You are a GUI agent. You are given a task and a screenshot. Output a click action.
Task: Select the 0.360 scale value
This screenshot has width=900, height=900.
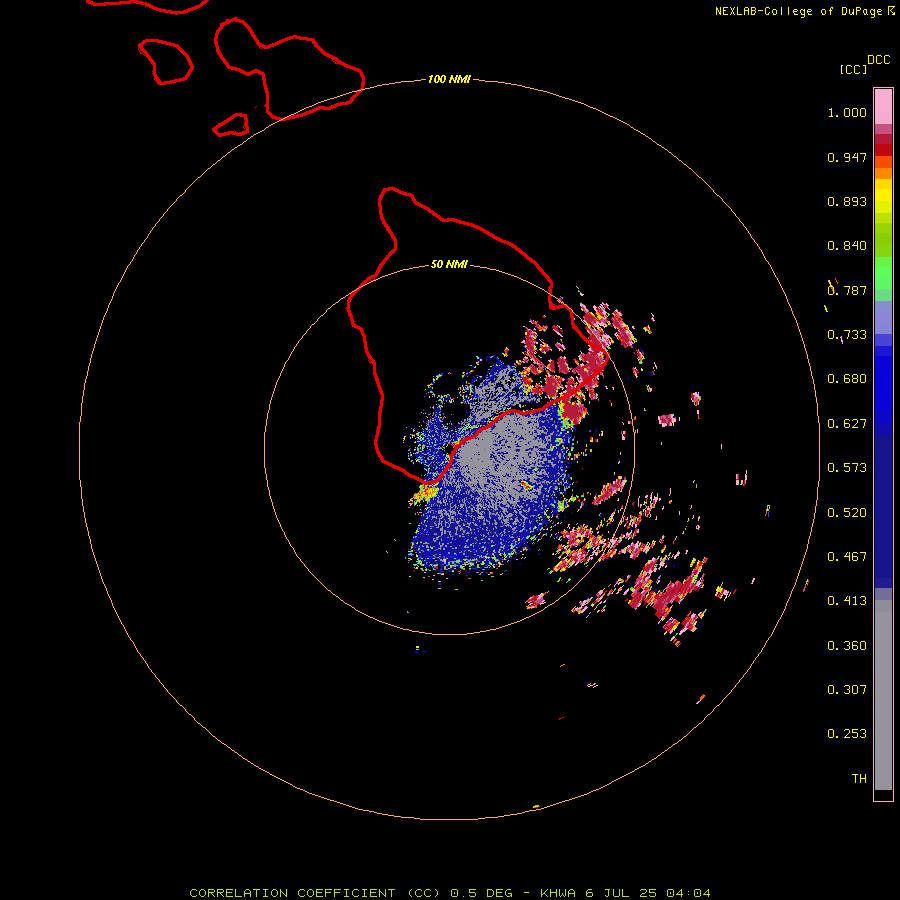847,646
